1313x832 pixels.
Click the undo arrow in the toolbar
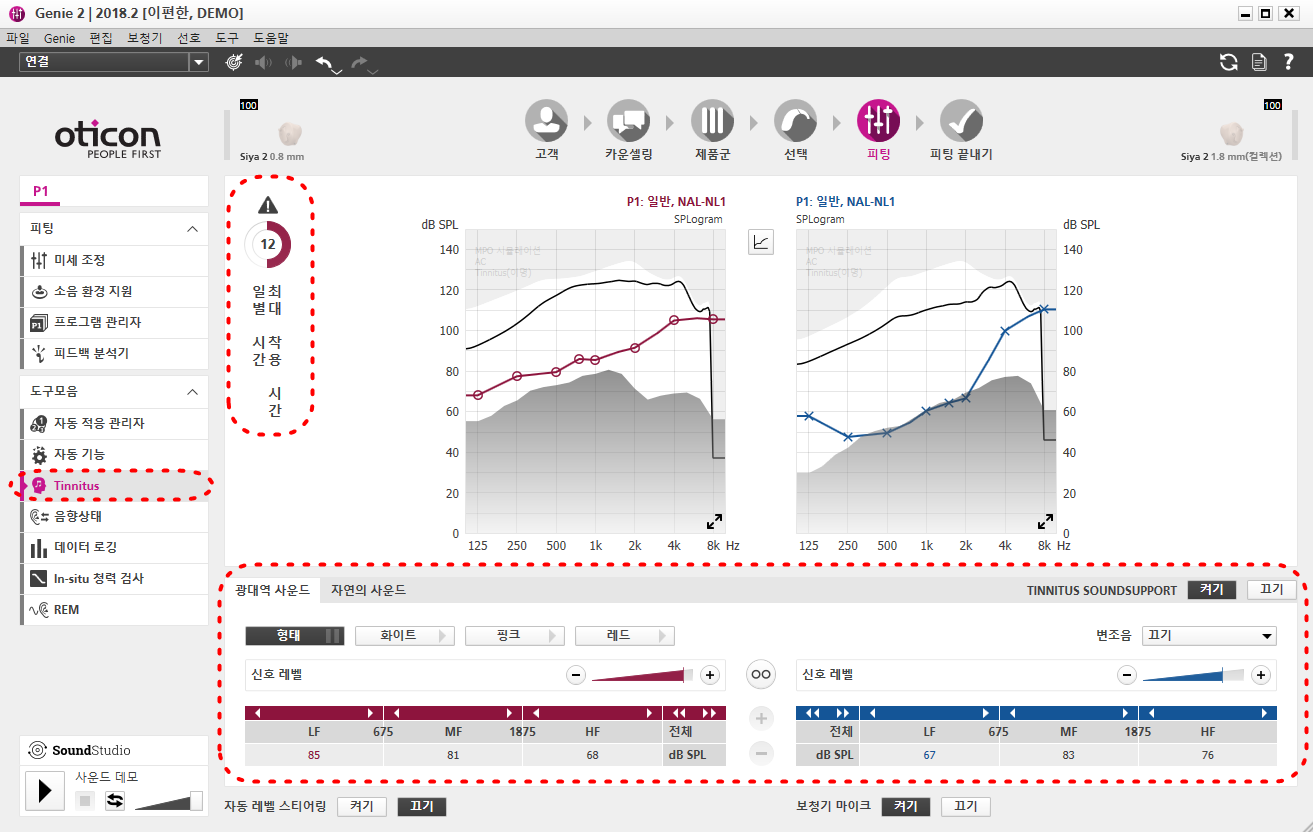pos(325,62)
